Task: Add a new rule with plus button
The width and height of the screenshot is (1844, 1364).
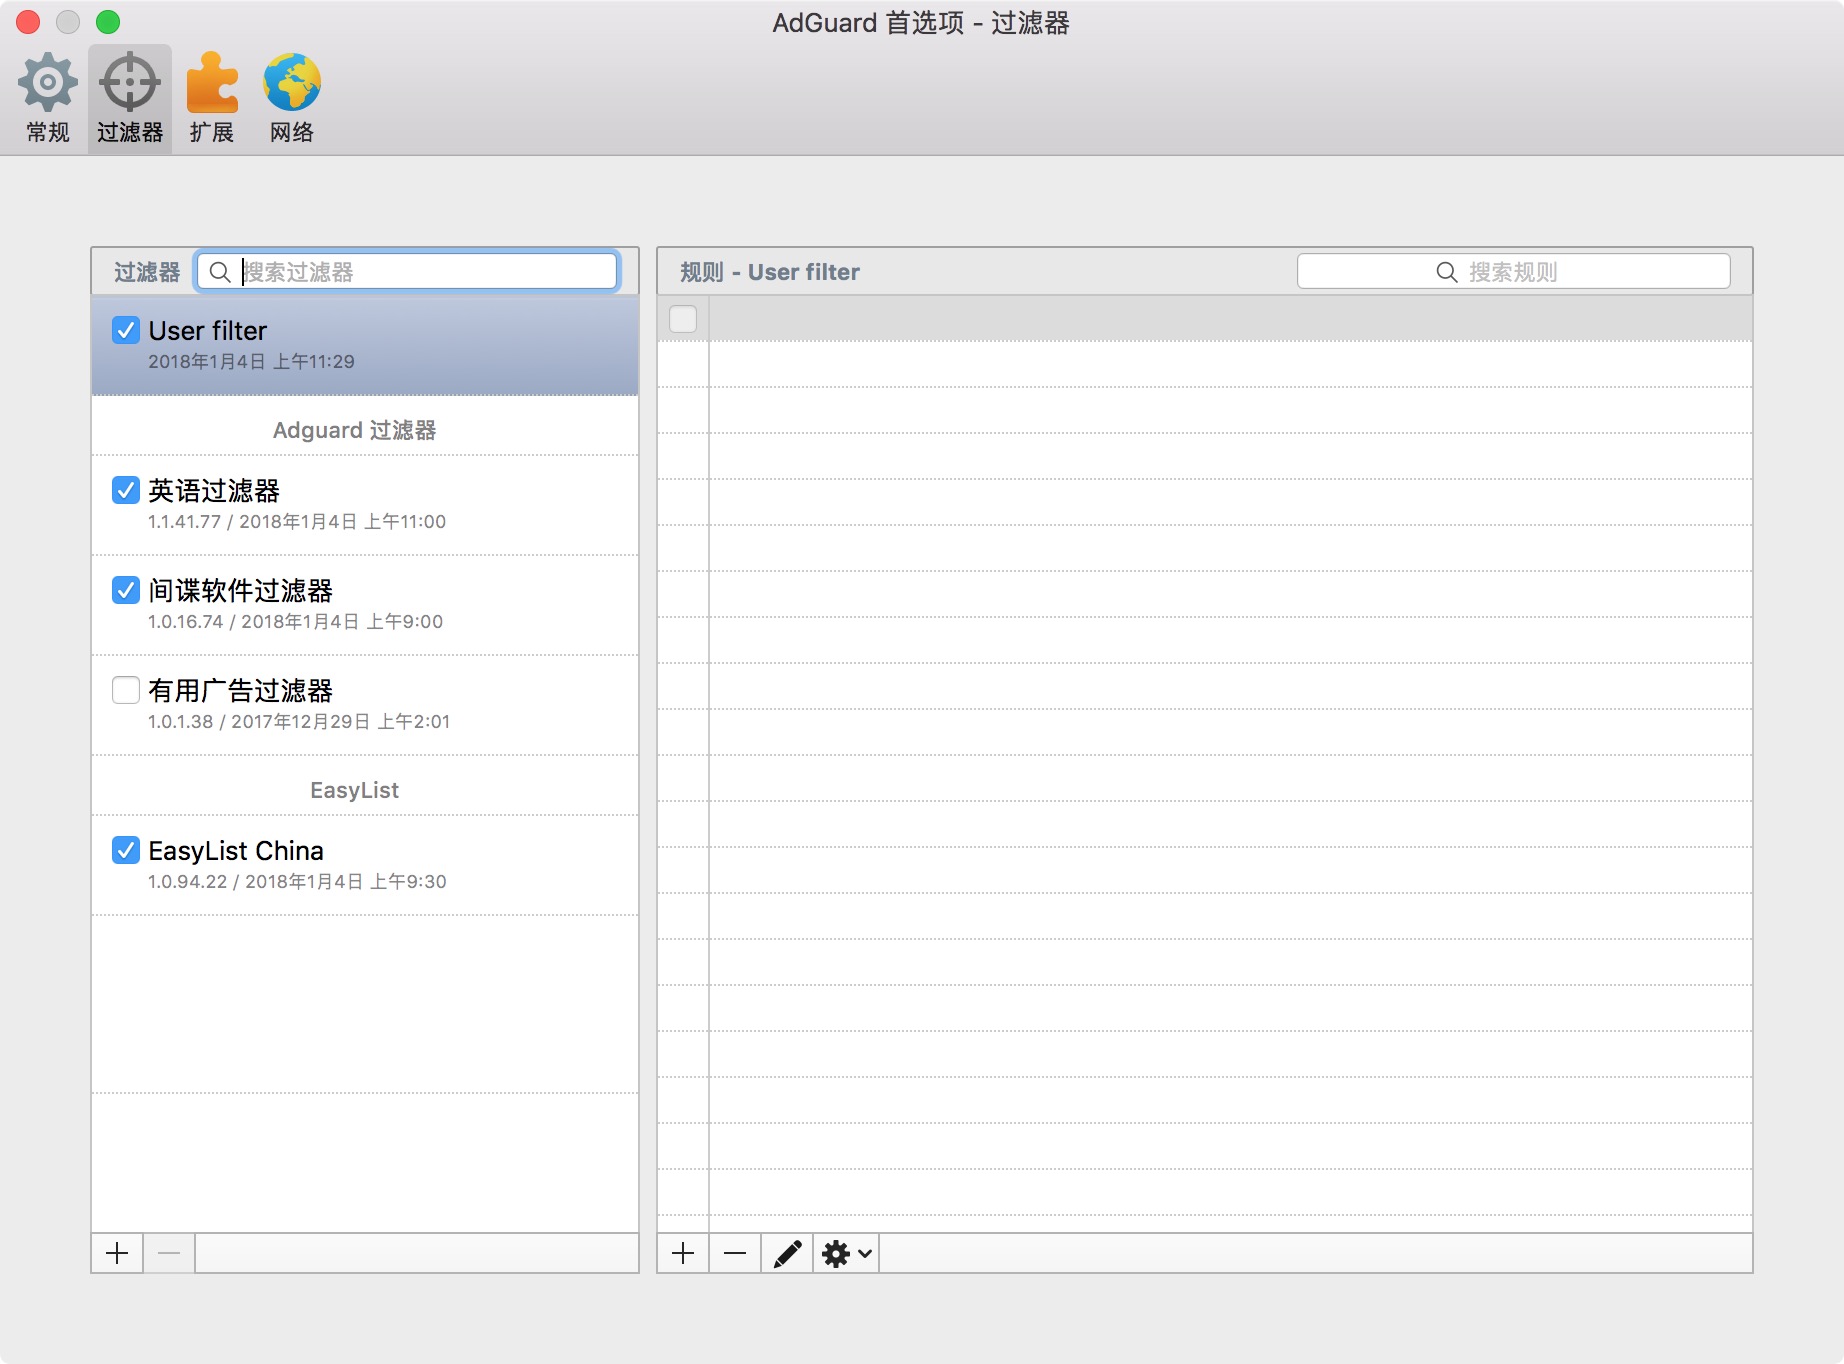Action: (x=683, y=1253)
